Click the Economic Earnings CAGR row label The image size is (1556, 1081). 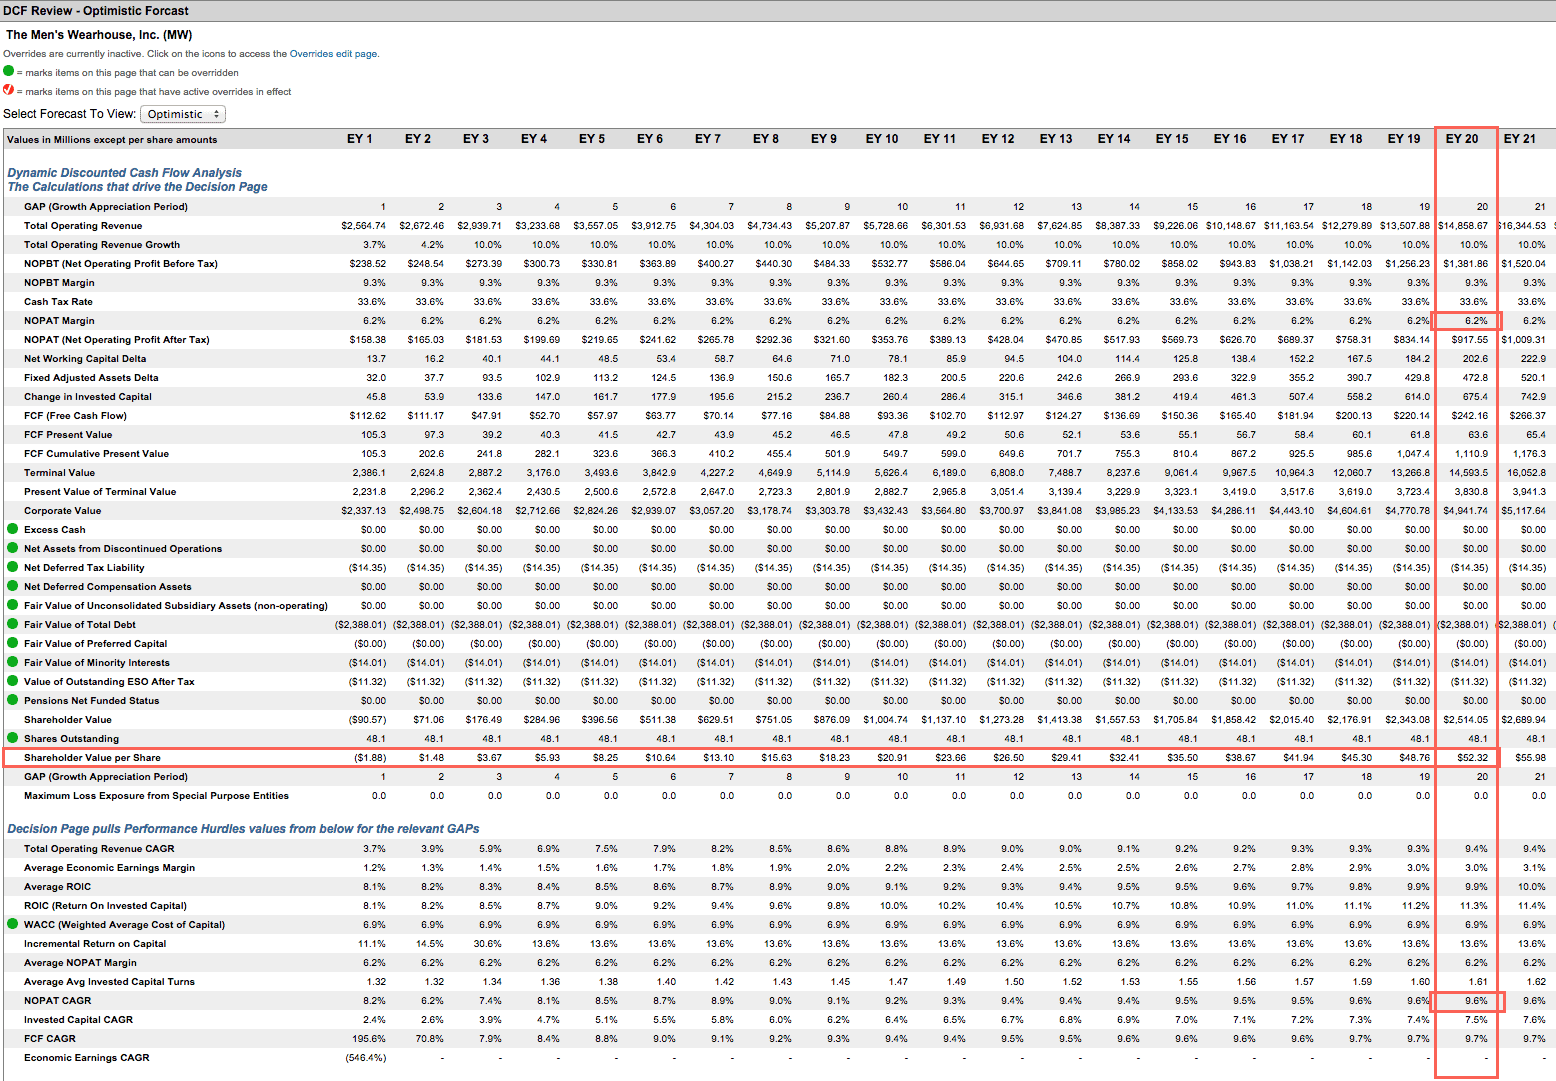[x=87, y=1058]
